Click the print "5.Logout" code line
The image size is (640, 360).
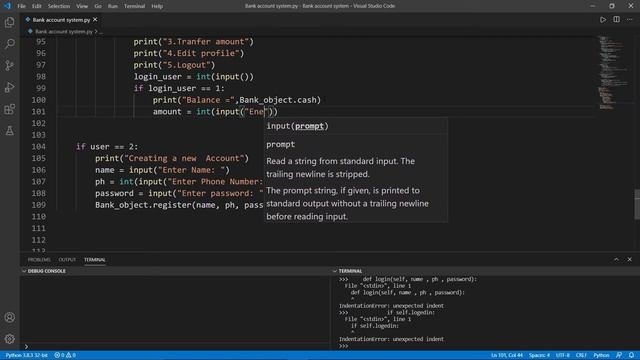174,65
